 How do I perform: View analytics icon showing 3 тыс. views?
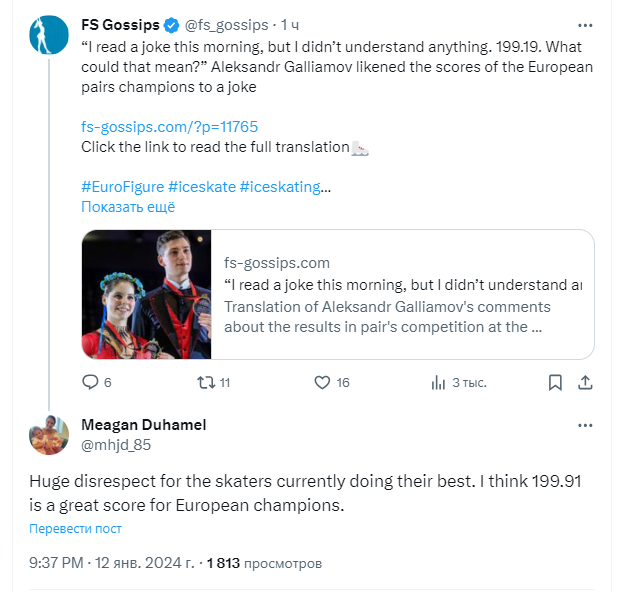tap(437, 382)
